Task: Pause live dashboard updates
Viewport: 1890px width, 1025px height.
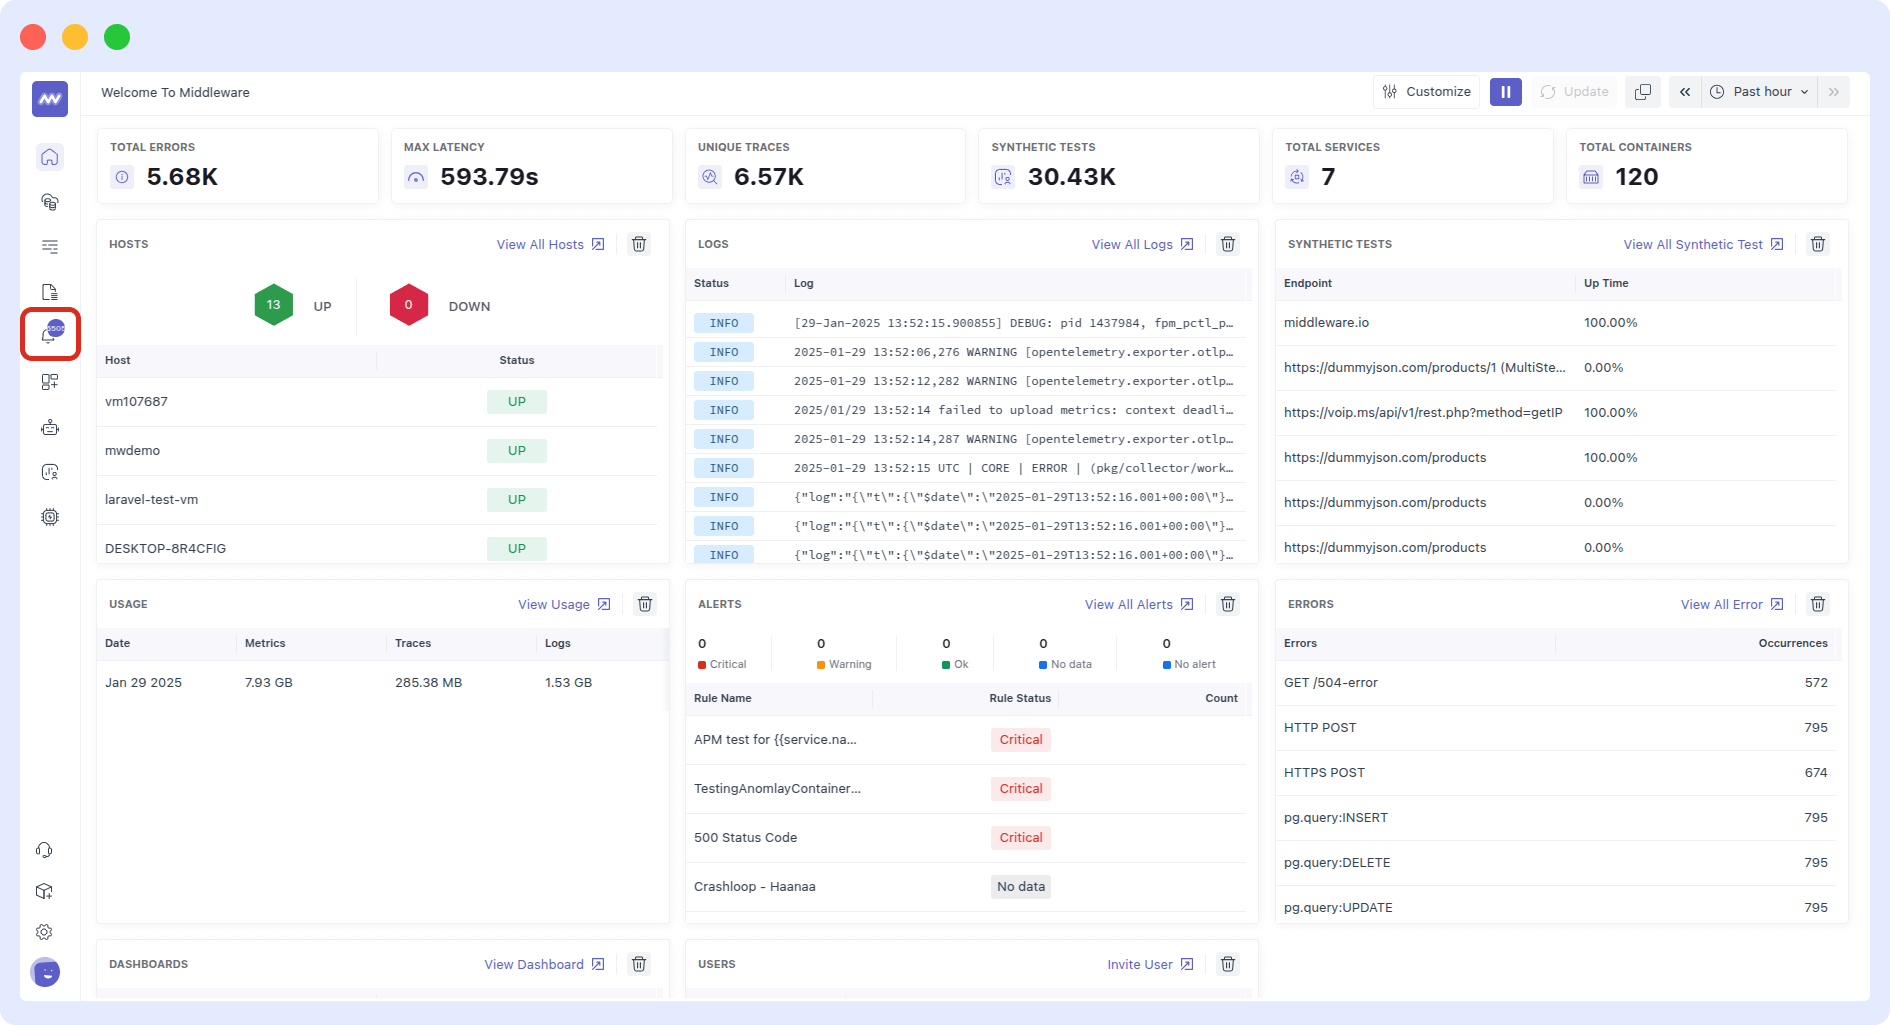Action: point(1506,91)
